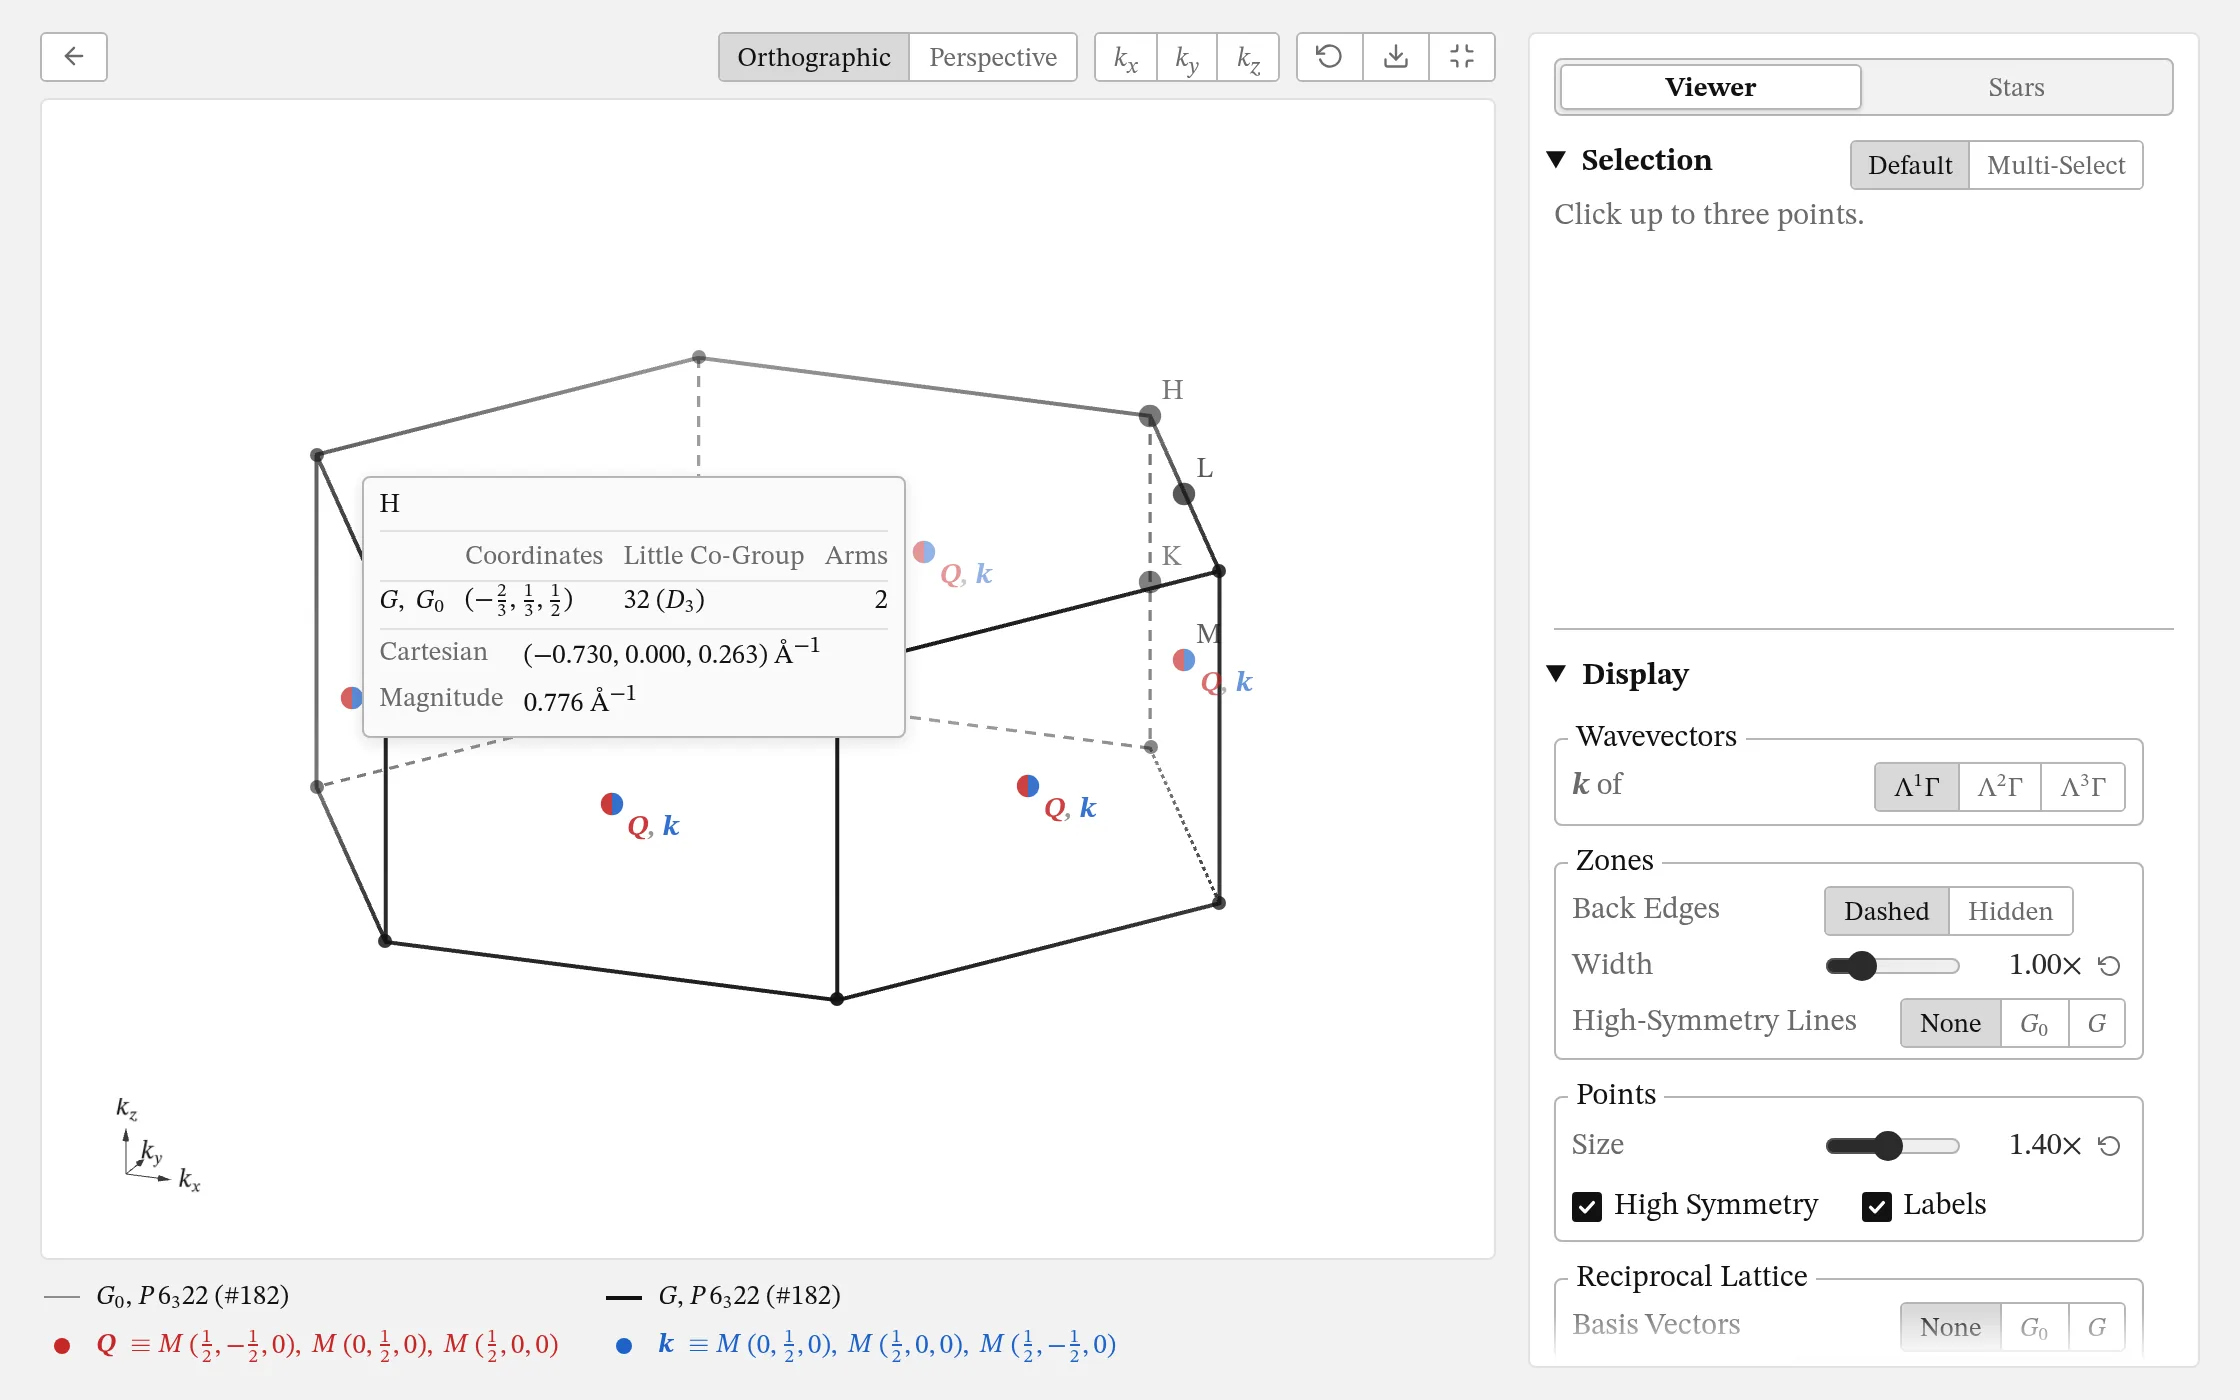Viewport: 2240px width, 1400px height.
Task: Click the back arrow button
Action: (74, 57)
